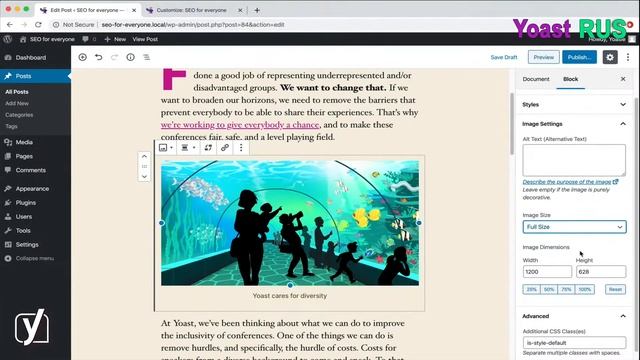
Task: Click the browser address bar URL
Action: [x=193, y=24]
